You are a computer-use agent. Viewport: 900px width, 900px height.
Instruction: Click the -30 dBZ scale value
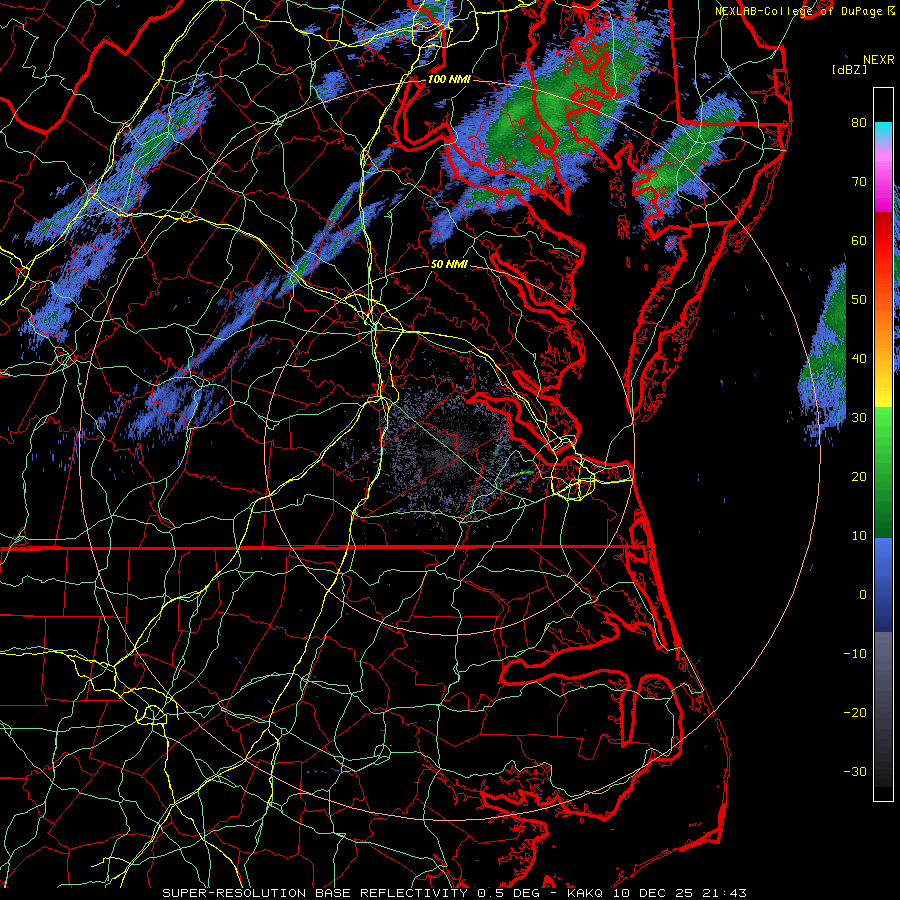(x=855, y=771)
